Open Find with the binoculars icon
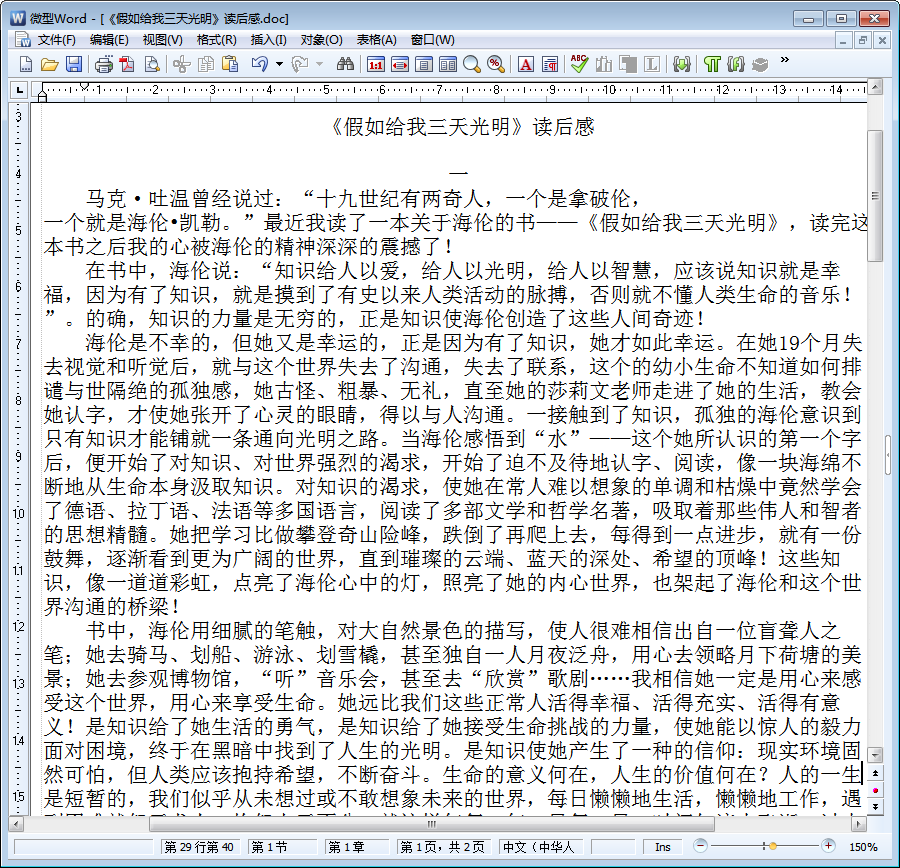Screen dimensions: 900x868 point(345,64)
